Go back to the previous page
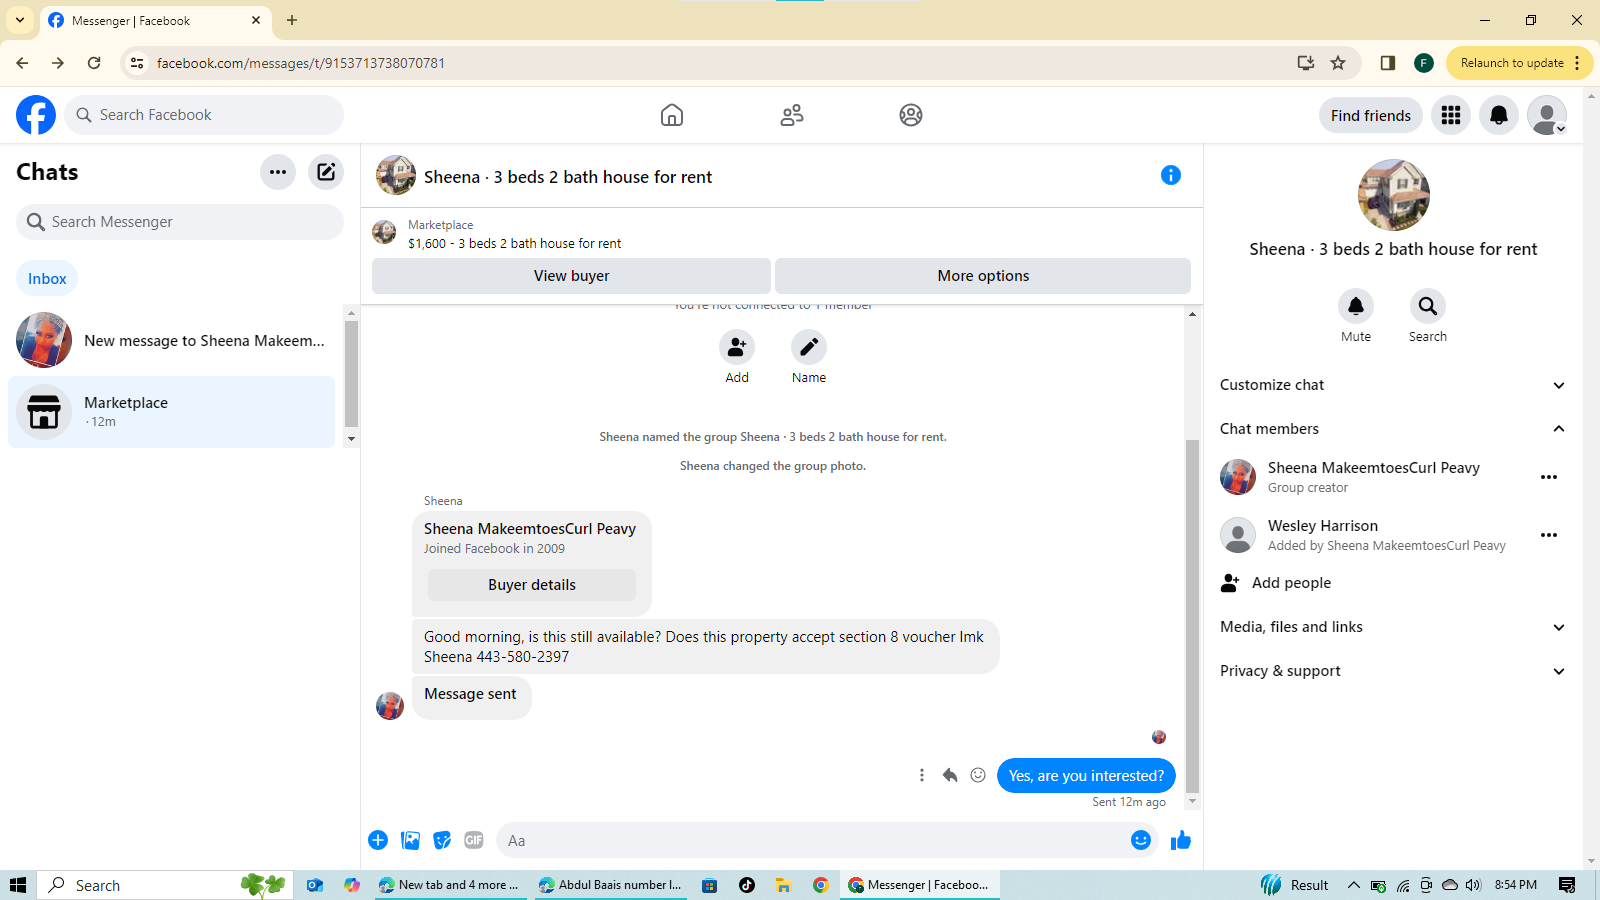Screen dimensions: 1600x900 point(22,63)
